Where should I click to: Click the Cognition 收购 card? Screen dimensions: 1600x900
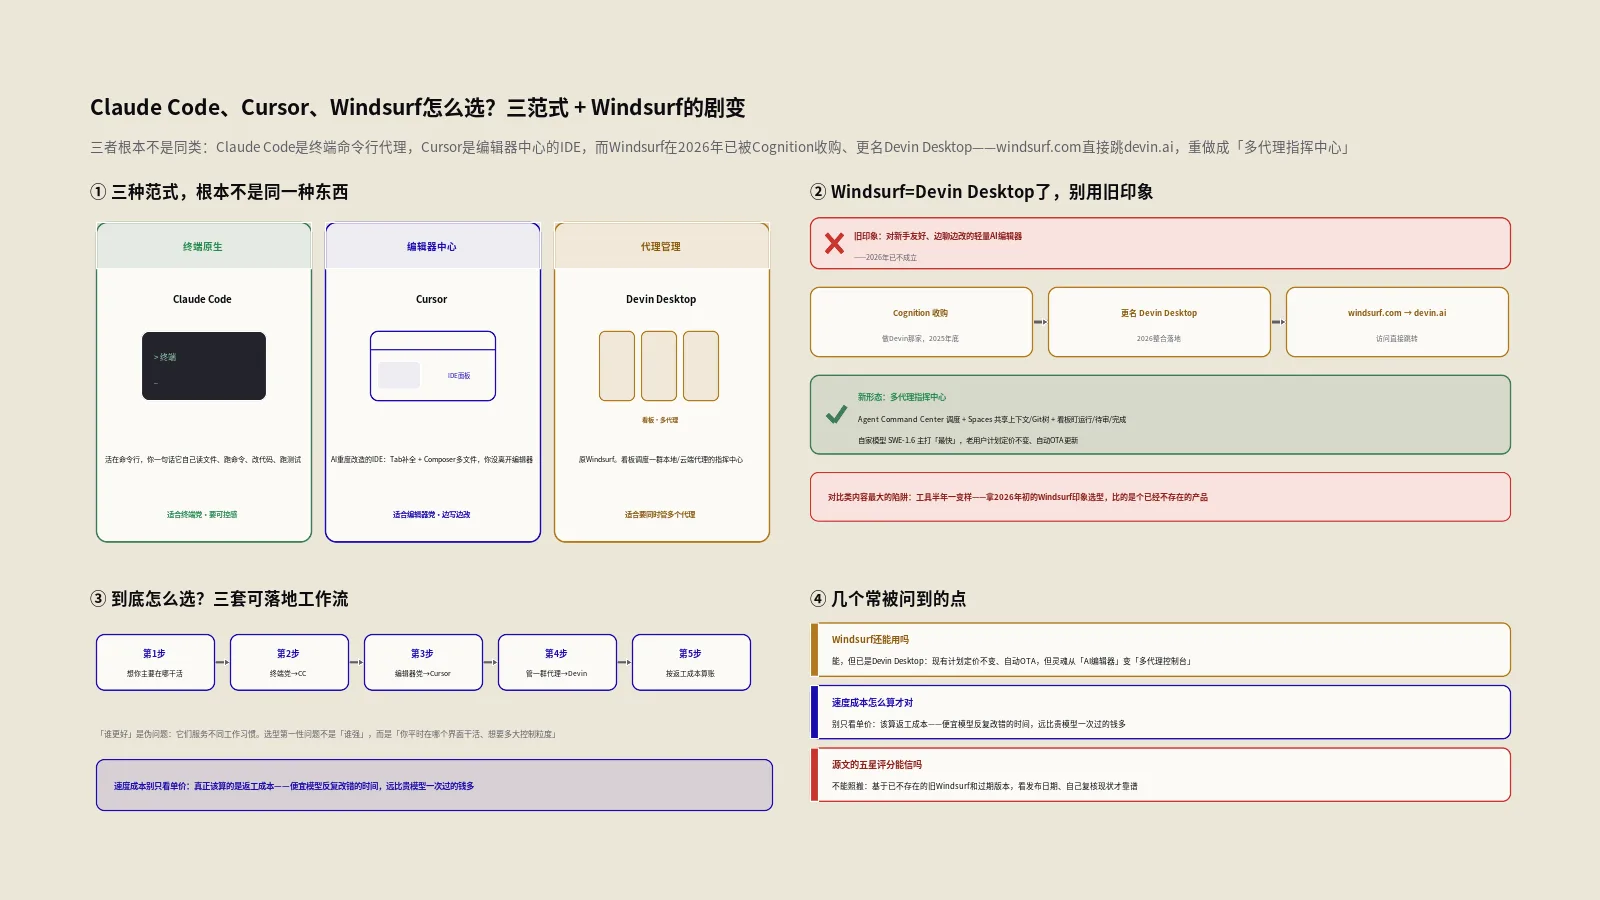[x=921, y=322]
